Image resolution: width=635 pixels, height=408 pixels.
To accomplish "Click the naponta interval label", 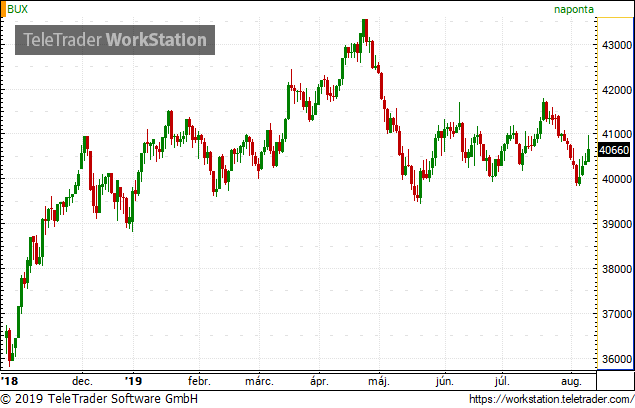I will click(x=574, y=9).
